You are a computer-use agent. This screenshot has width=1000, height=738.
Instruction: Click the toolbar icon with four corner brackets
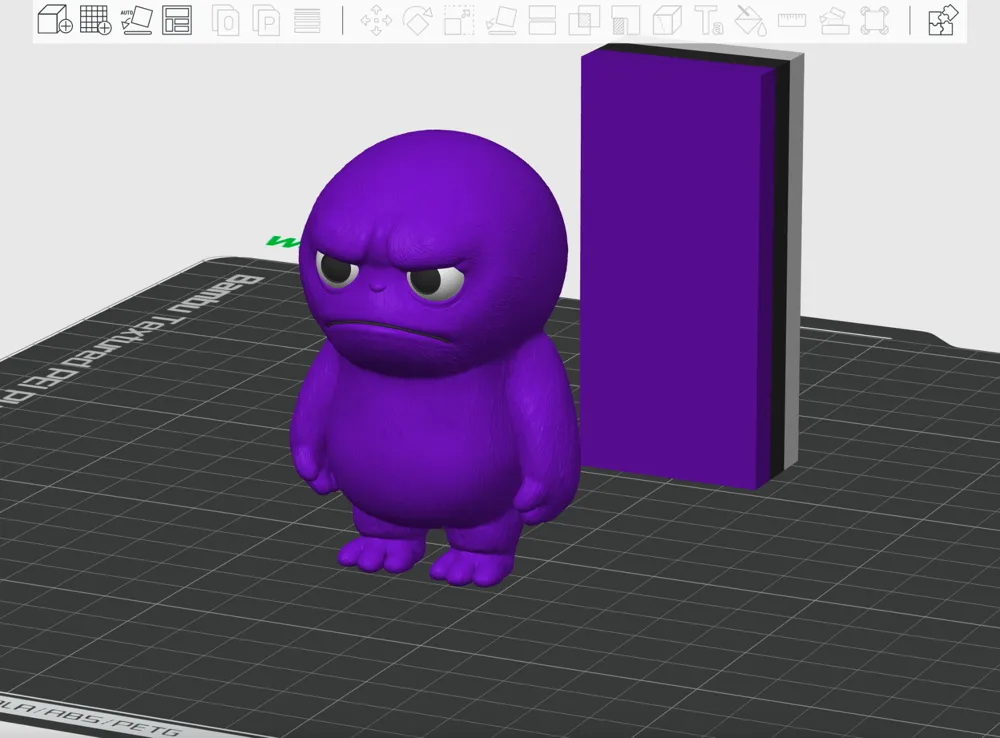[874, 20]
